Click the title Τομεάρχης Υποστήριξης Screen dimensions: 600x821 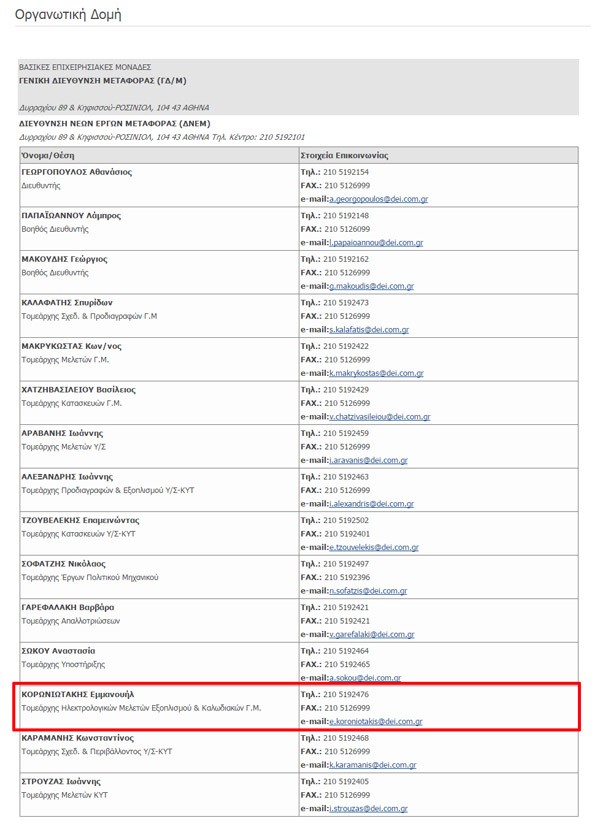click(63, 664)
